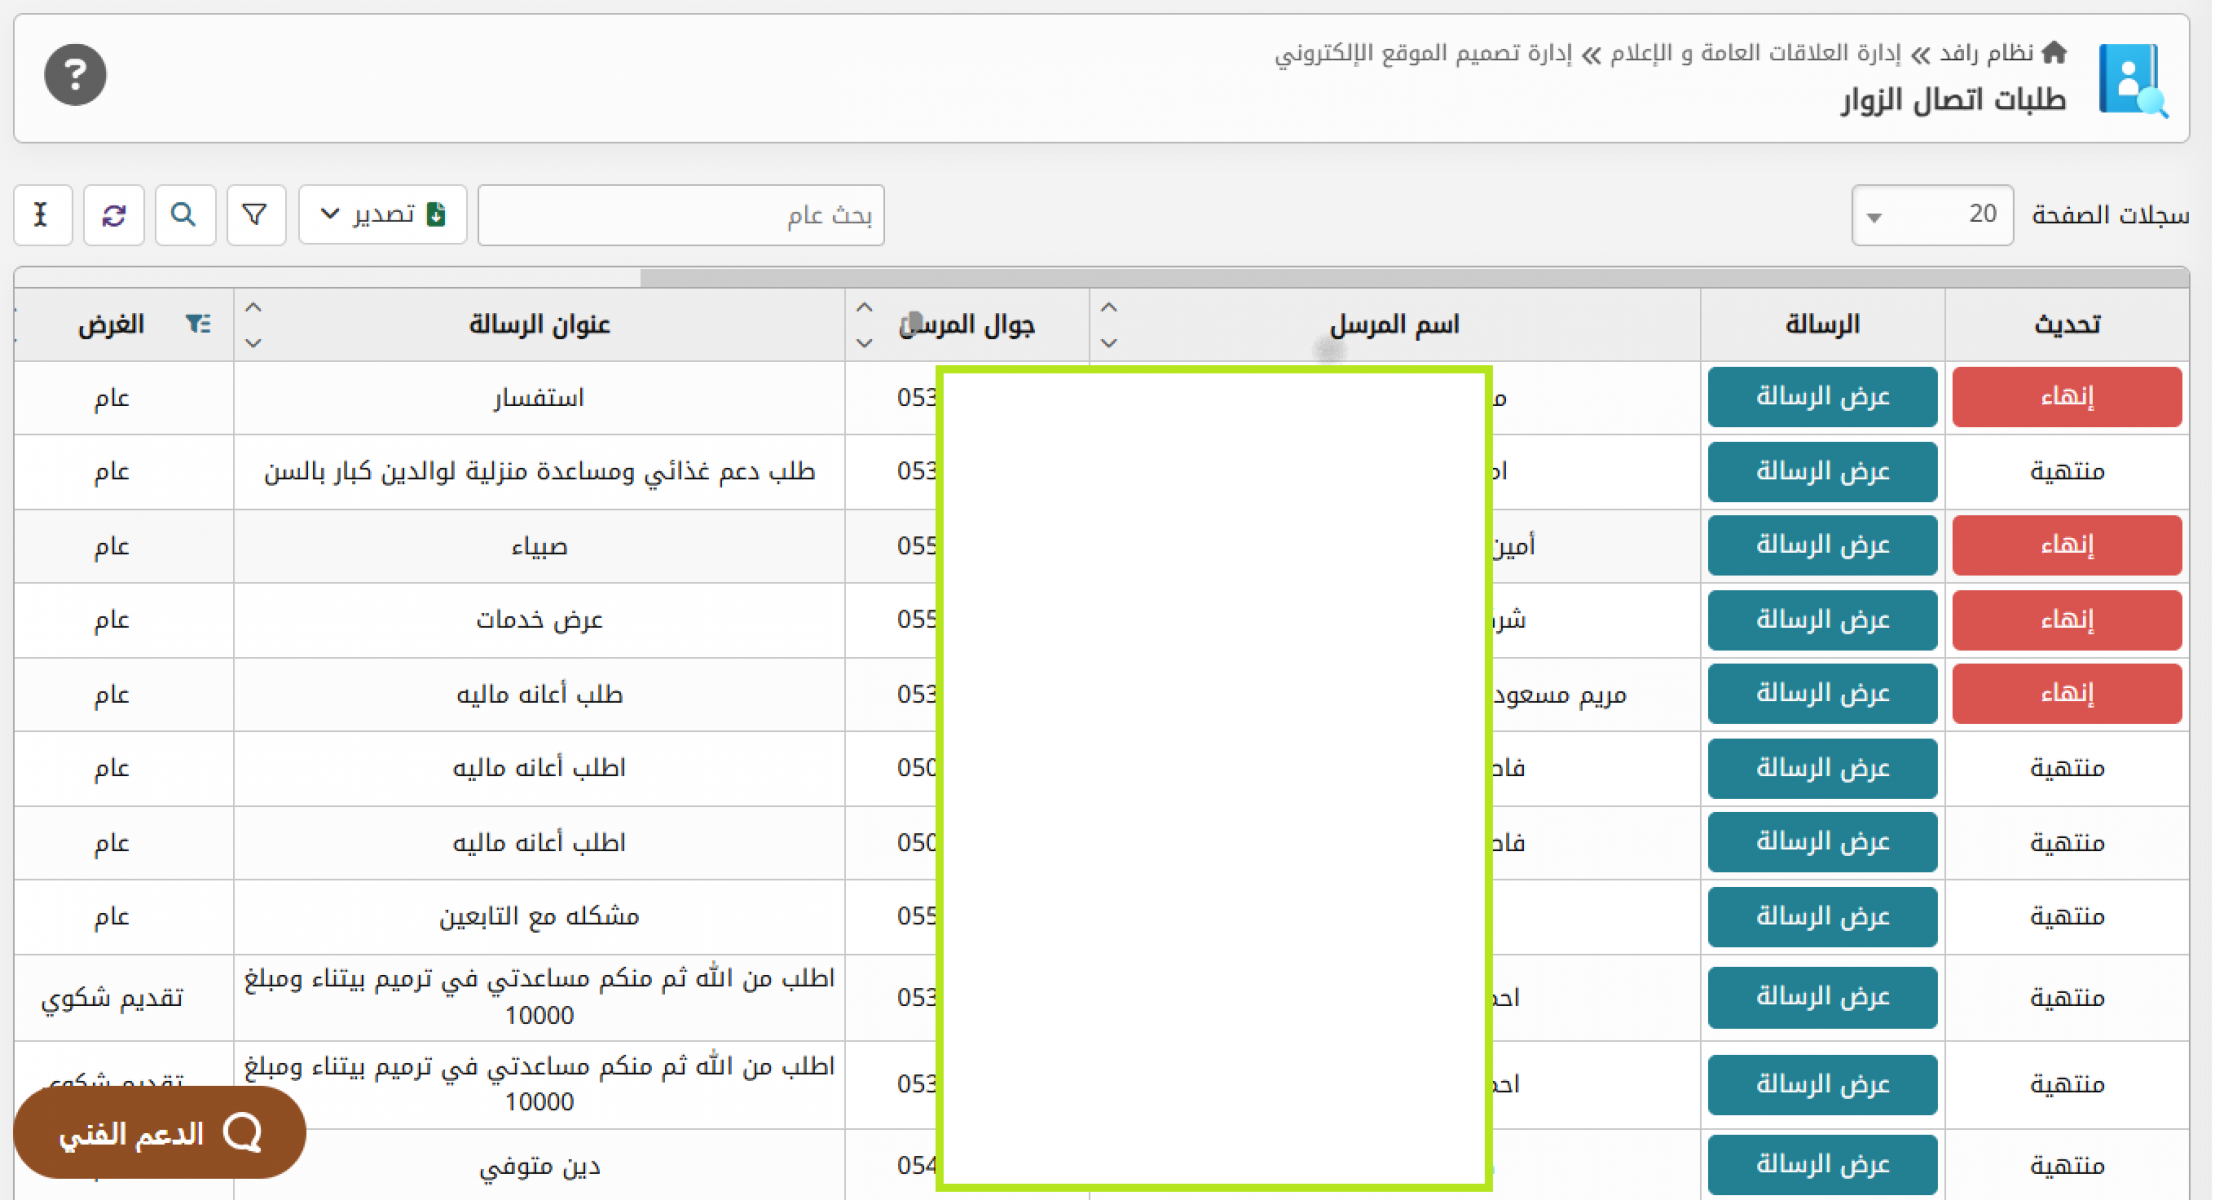2215x1200 pixels.
Task: Open the الدعم الفني support chat button
Action: click(x=159, y=1132)
